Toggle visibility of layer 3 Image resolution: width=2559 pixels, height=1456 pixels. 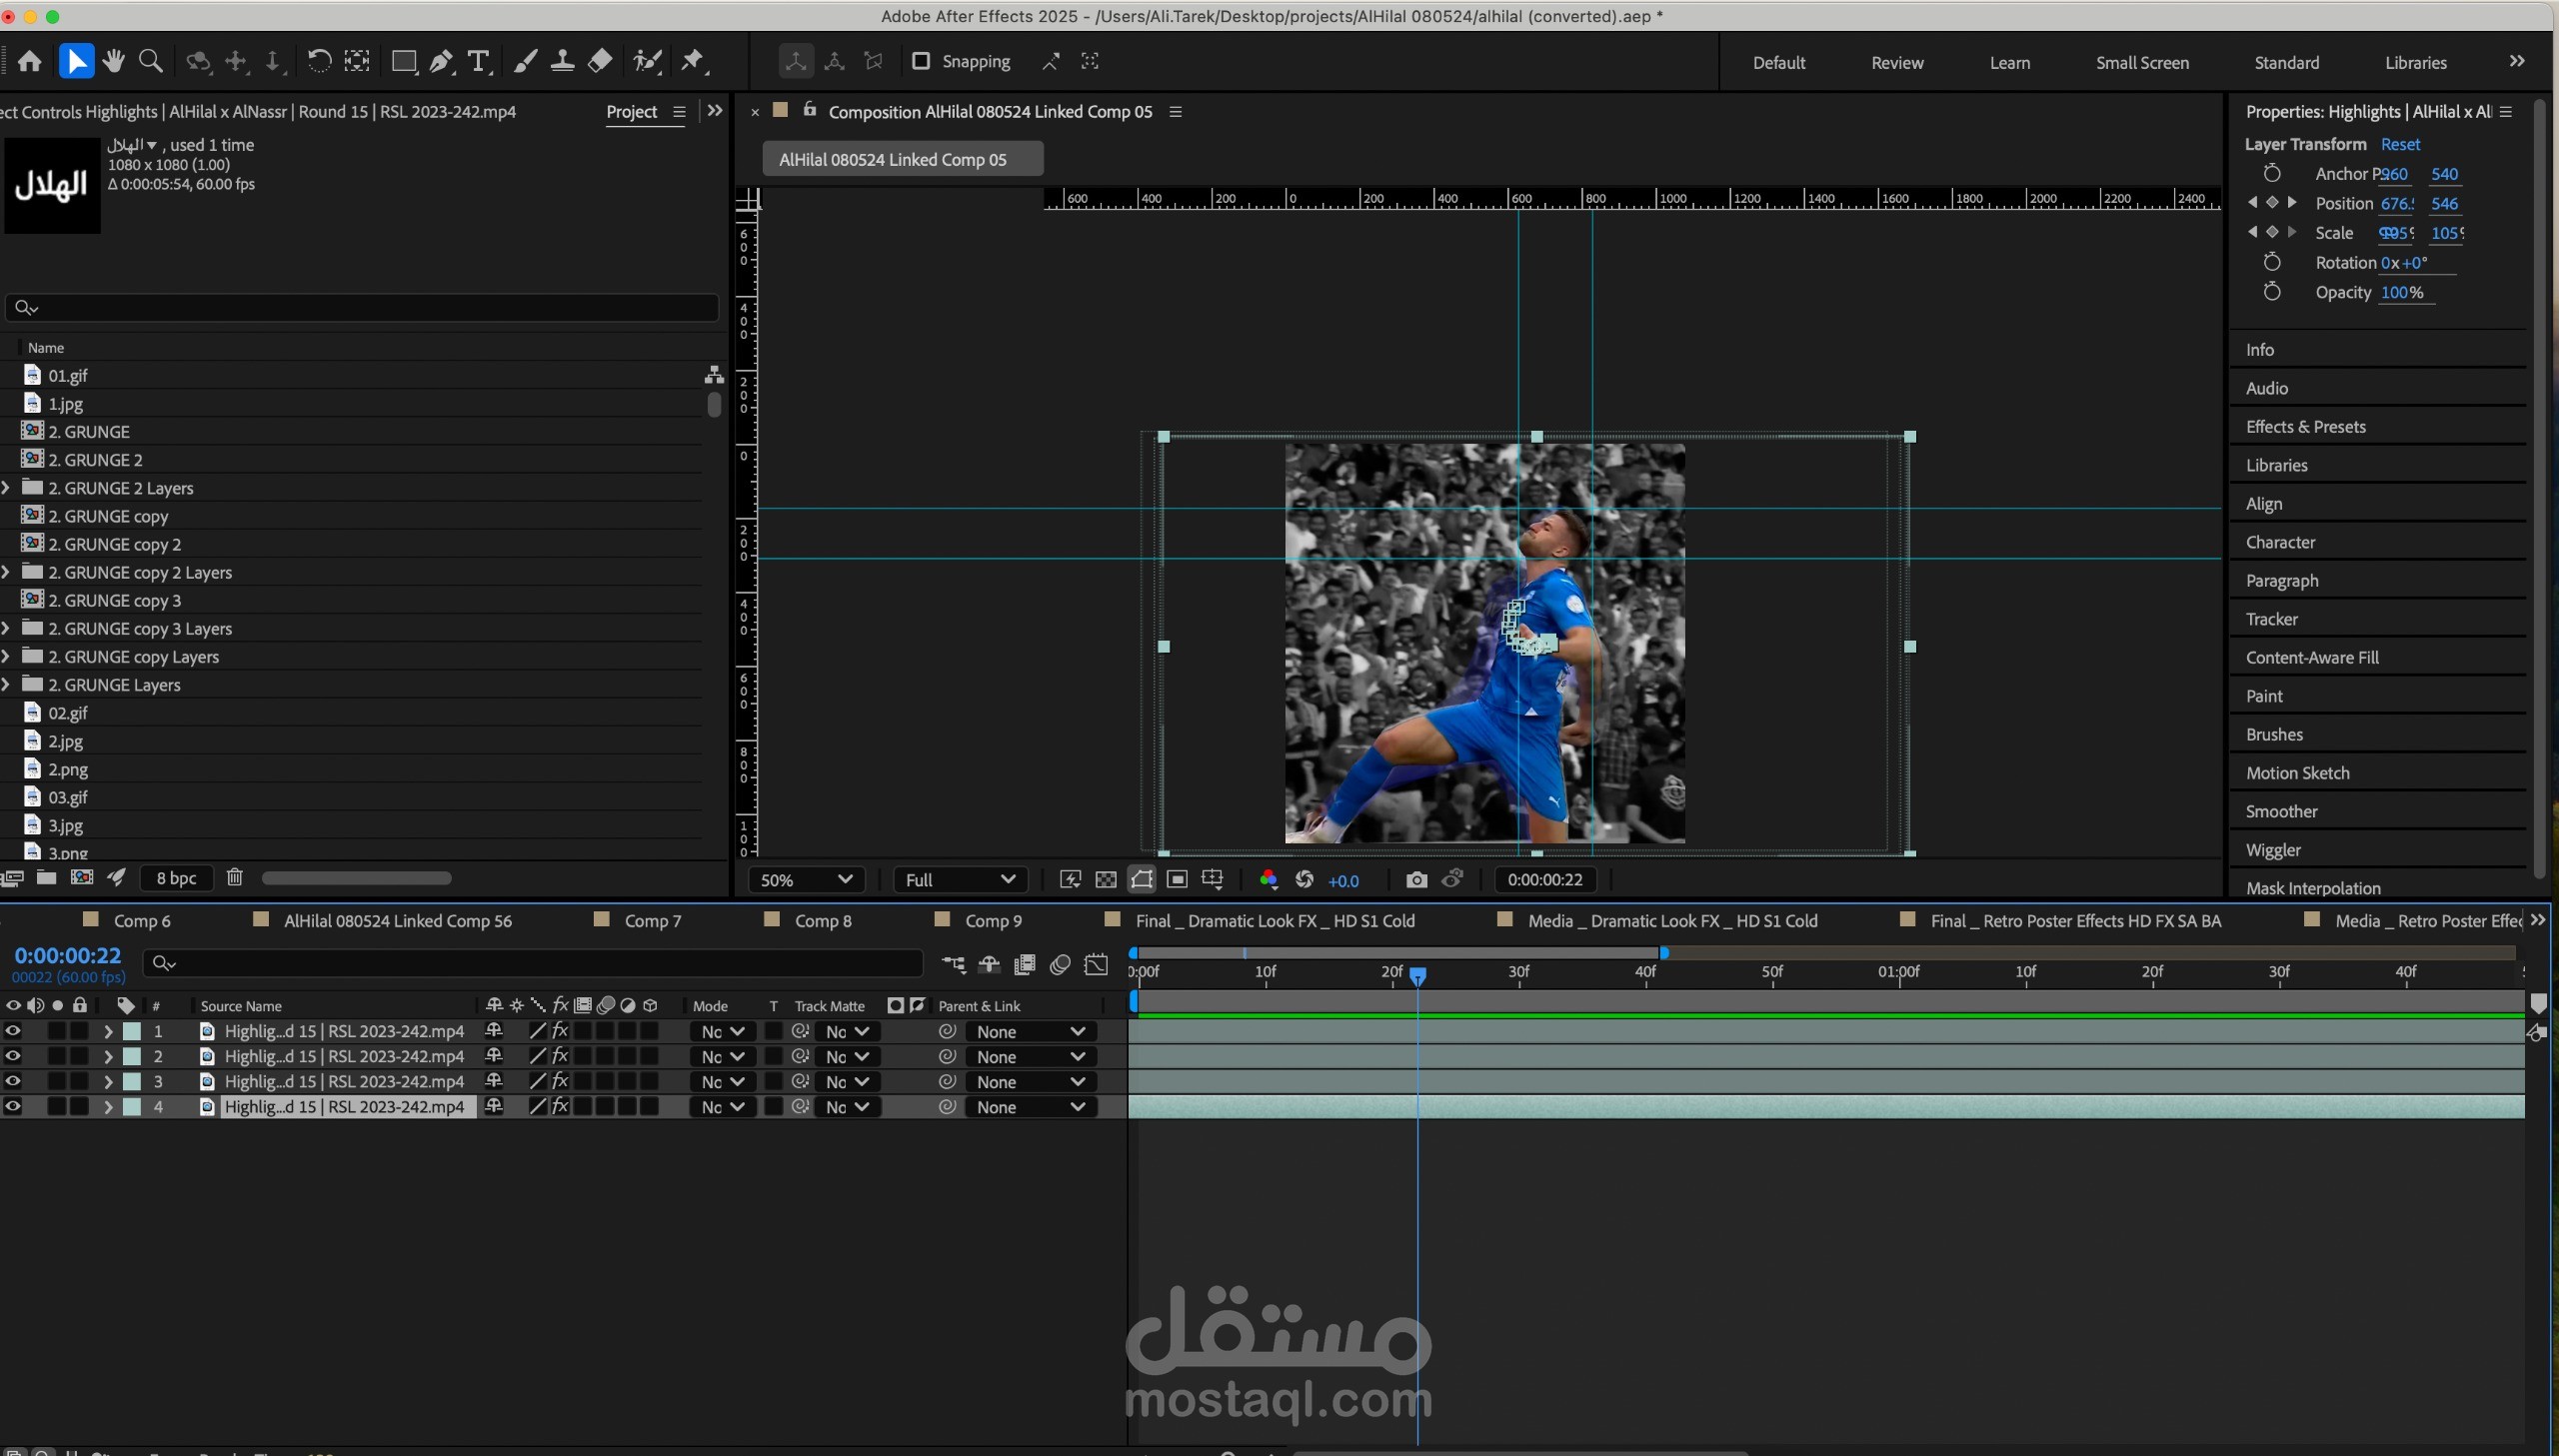13,1081
